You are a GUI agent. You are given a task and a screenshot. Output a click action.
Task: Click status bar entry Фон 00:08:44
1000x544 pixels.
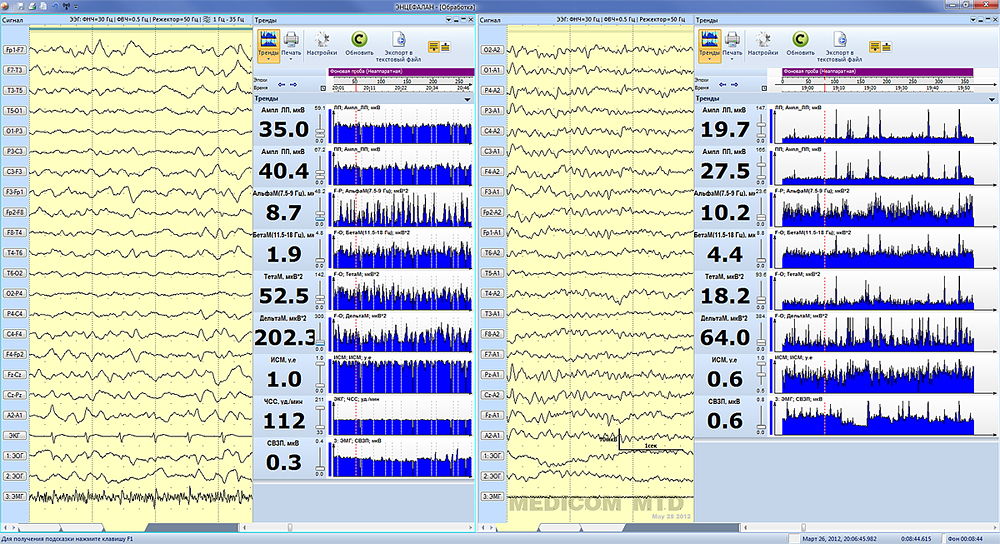[x=965, y=539]
